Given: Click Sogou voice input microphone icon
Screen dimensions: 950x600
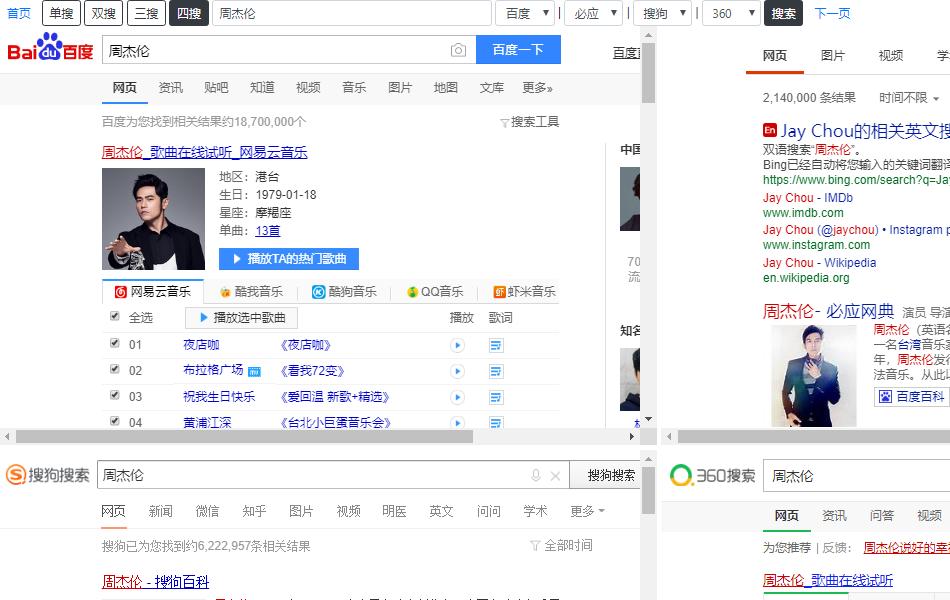Looking at the screenshot, I should pyautogui.click(x=536, y=476).
